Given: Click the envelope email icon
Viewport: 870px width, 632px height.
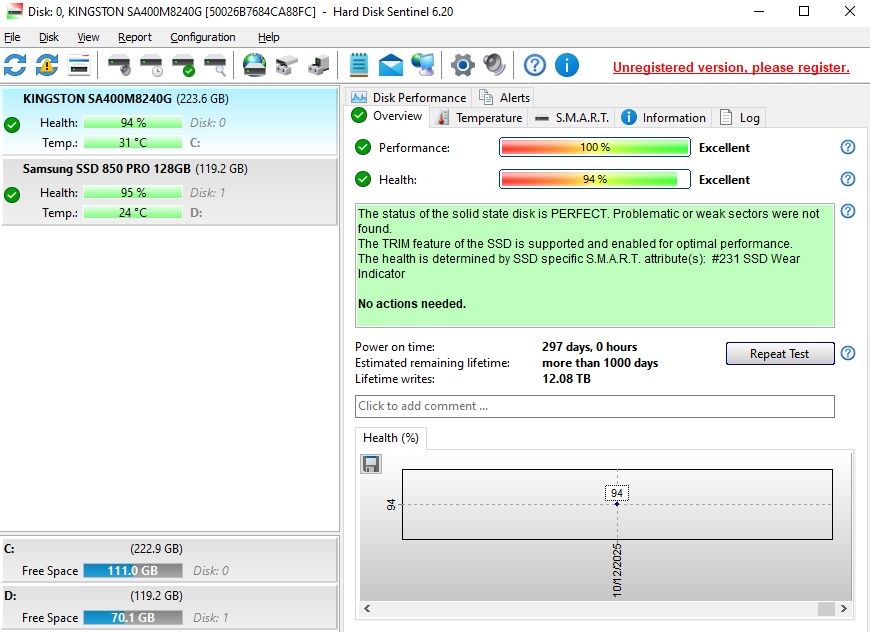Looking at the screenshot, I should (391, 65).
